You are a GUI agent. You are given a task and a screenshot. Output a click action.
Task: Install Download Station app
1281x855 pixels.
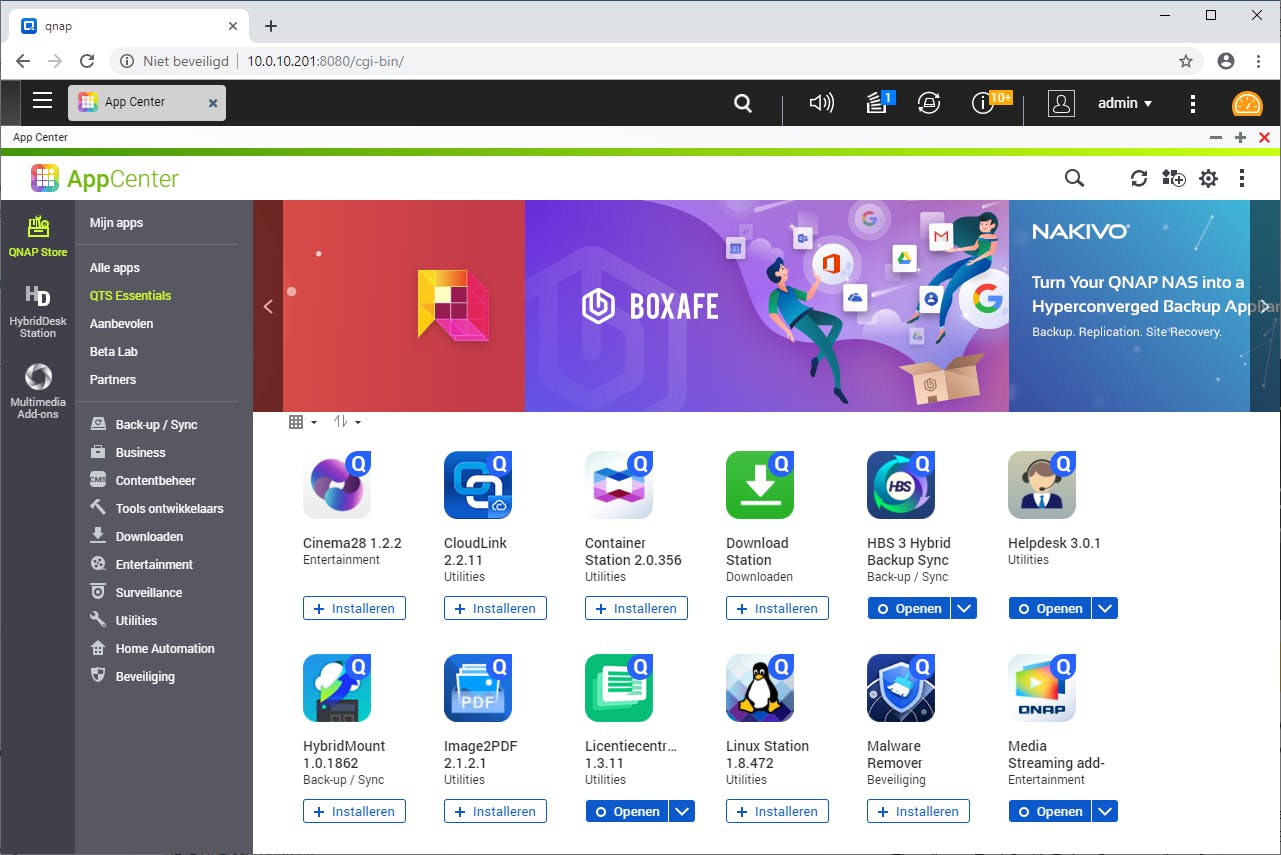point(777,608)
